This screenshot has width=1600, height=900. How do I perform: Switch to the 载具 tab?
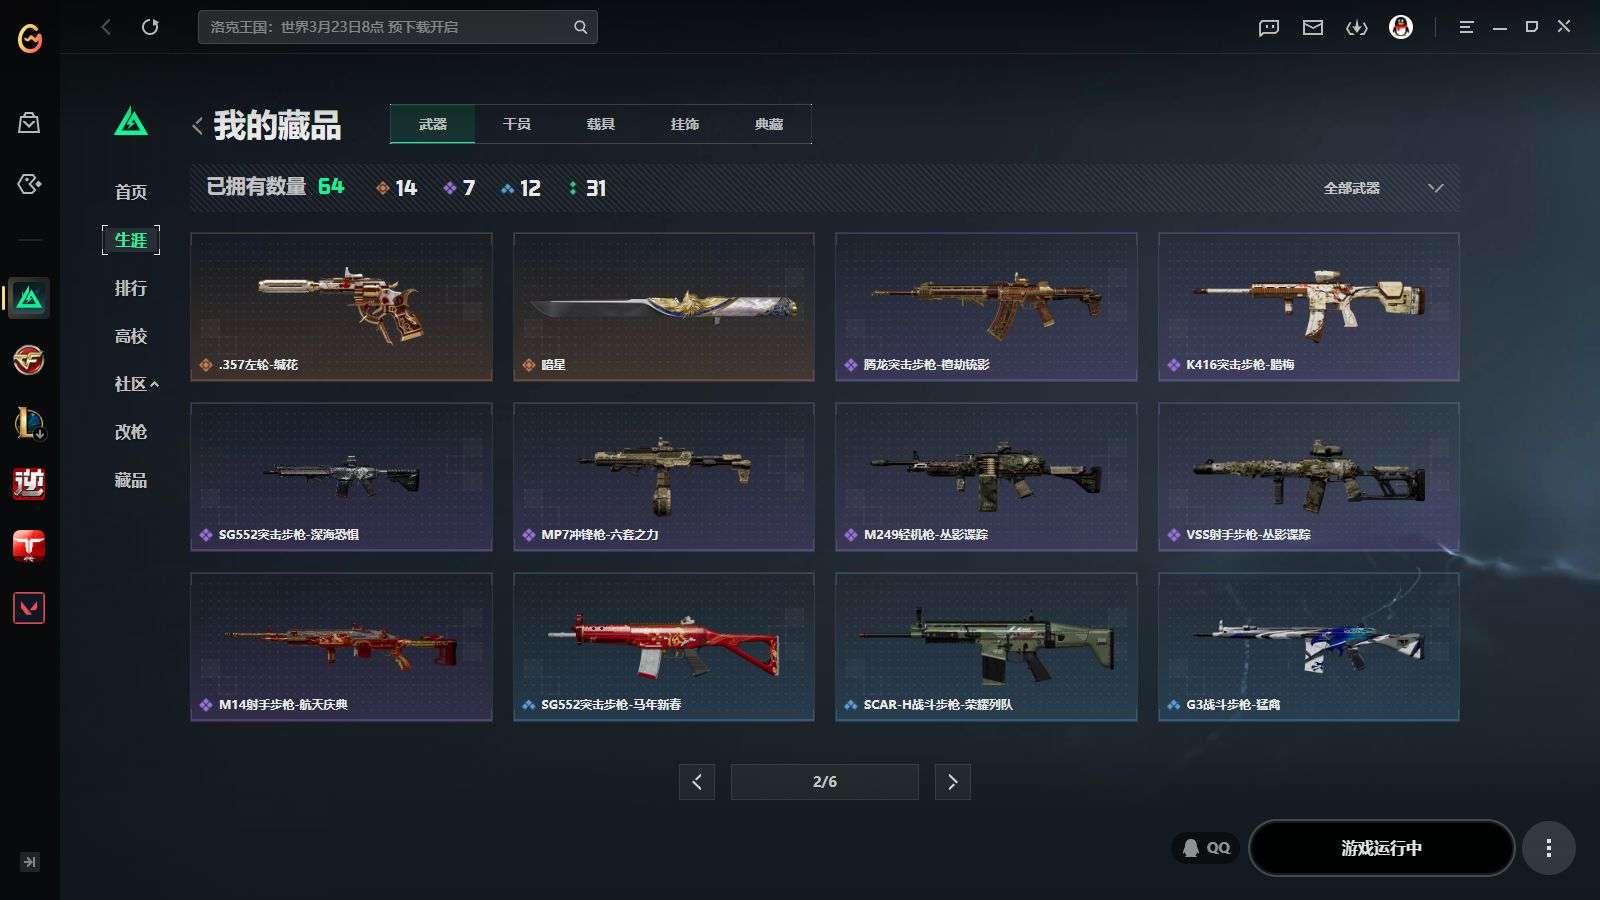601,124
